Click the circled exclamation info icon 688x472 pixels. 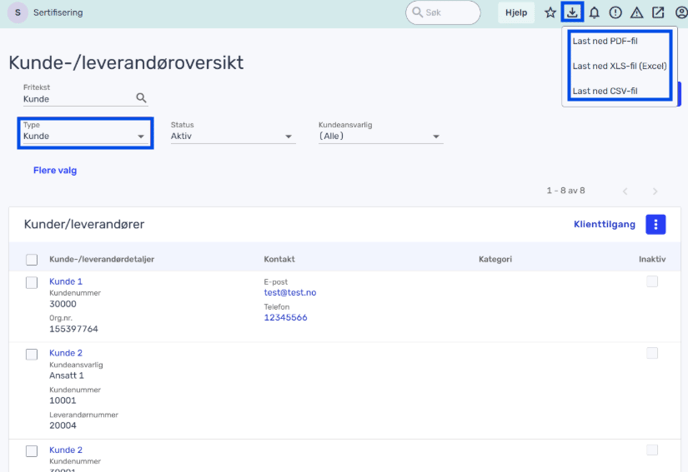[x=615, y=13]
